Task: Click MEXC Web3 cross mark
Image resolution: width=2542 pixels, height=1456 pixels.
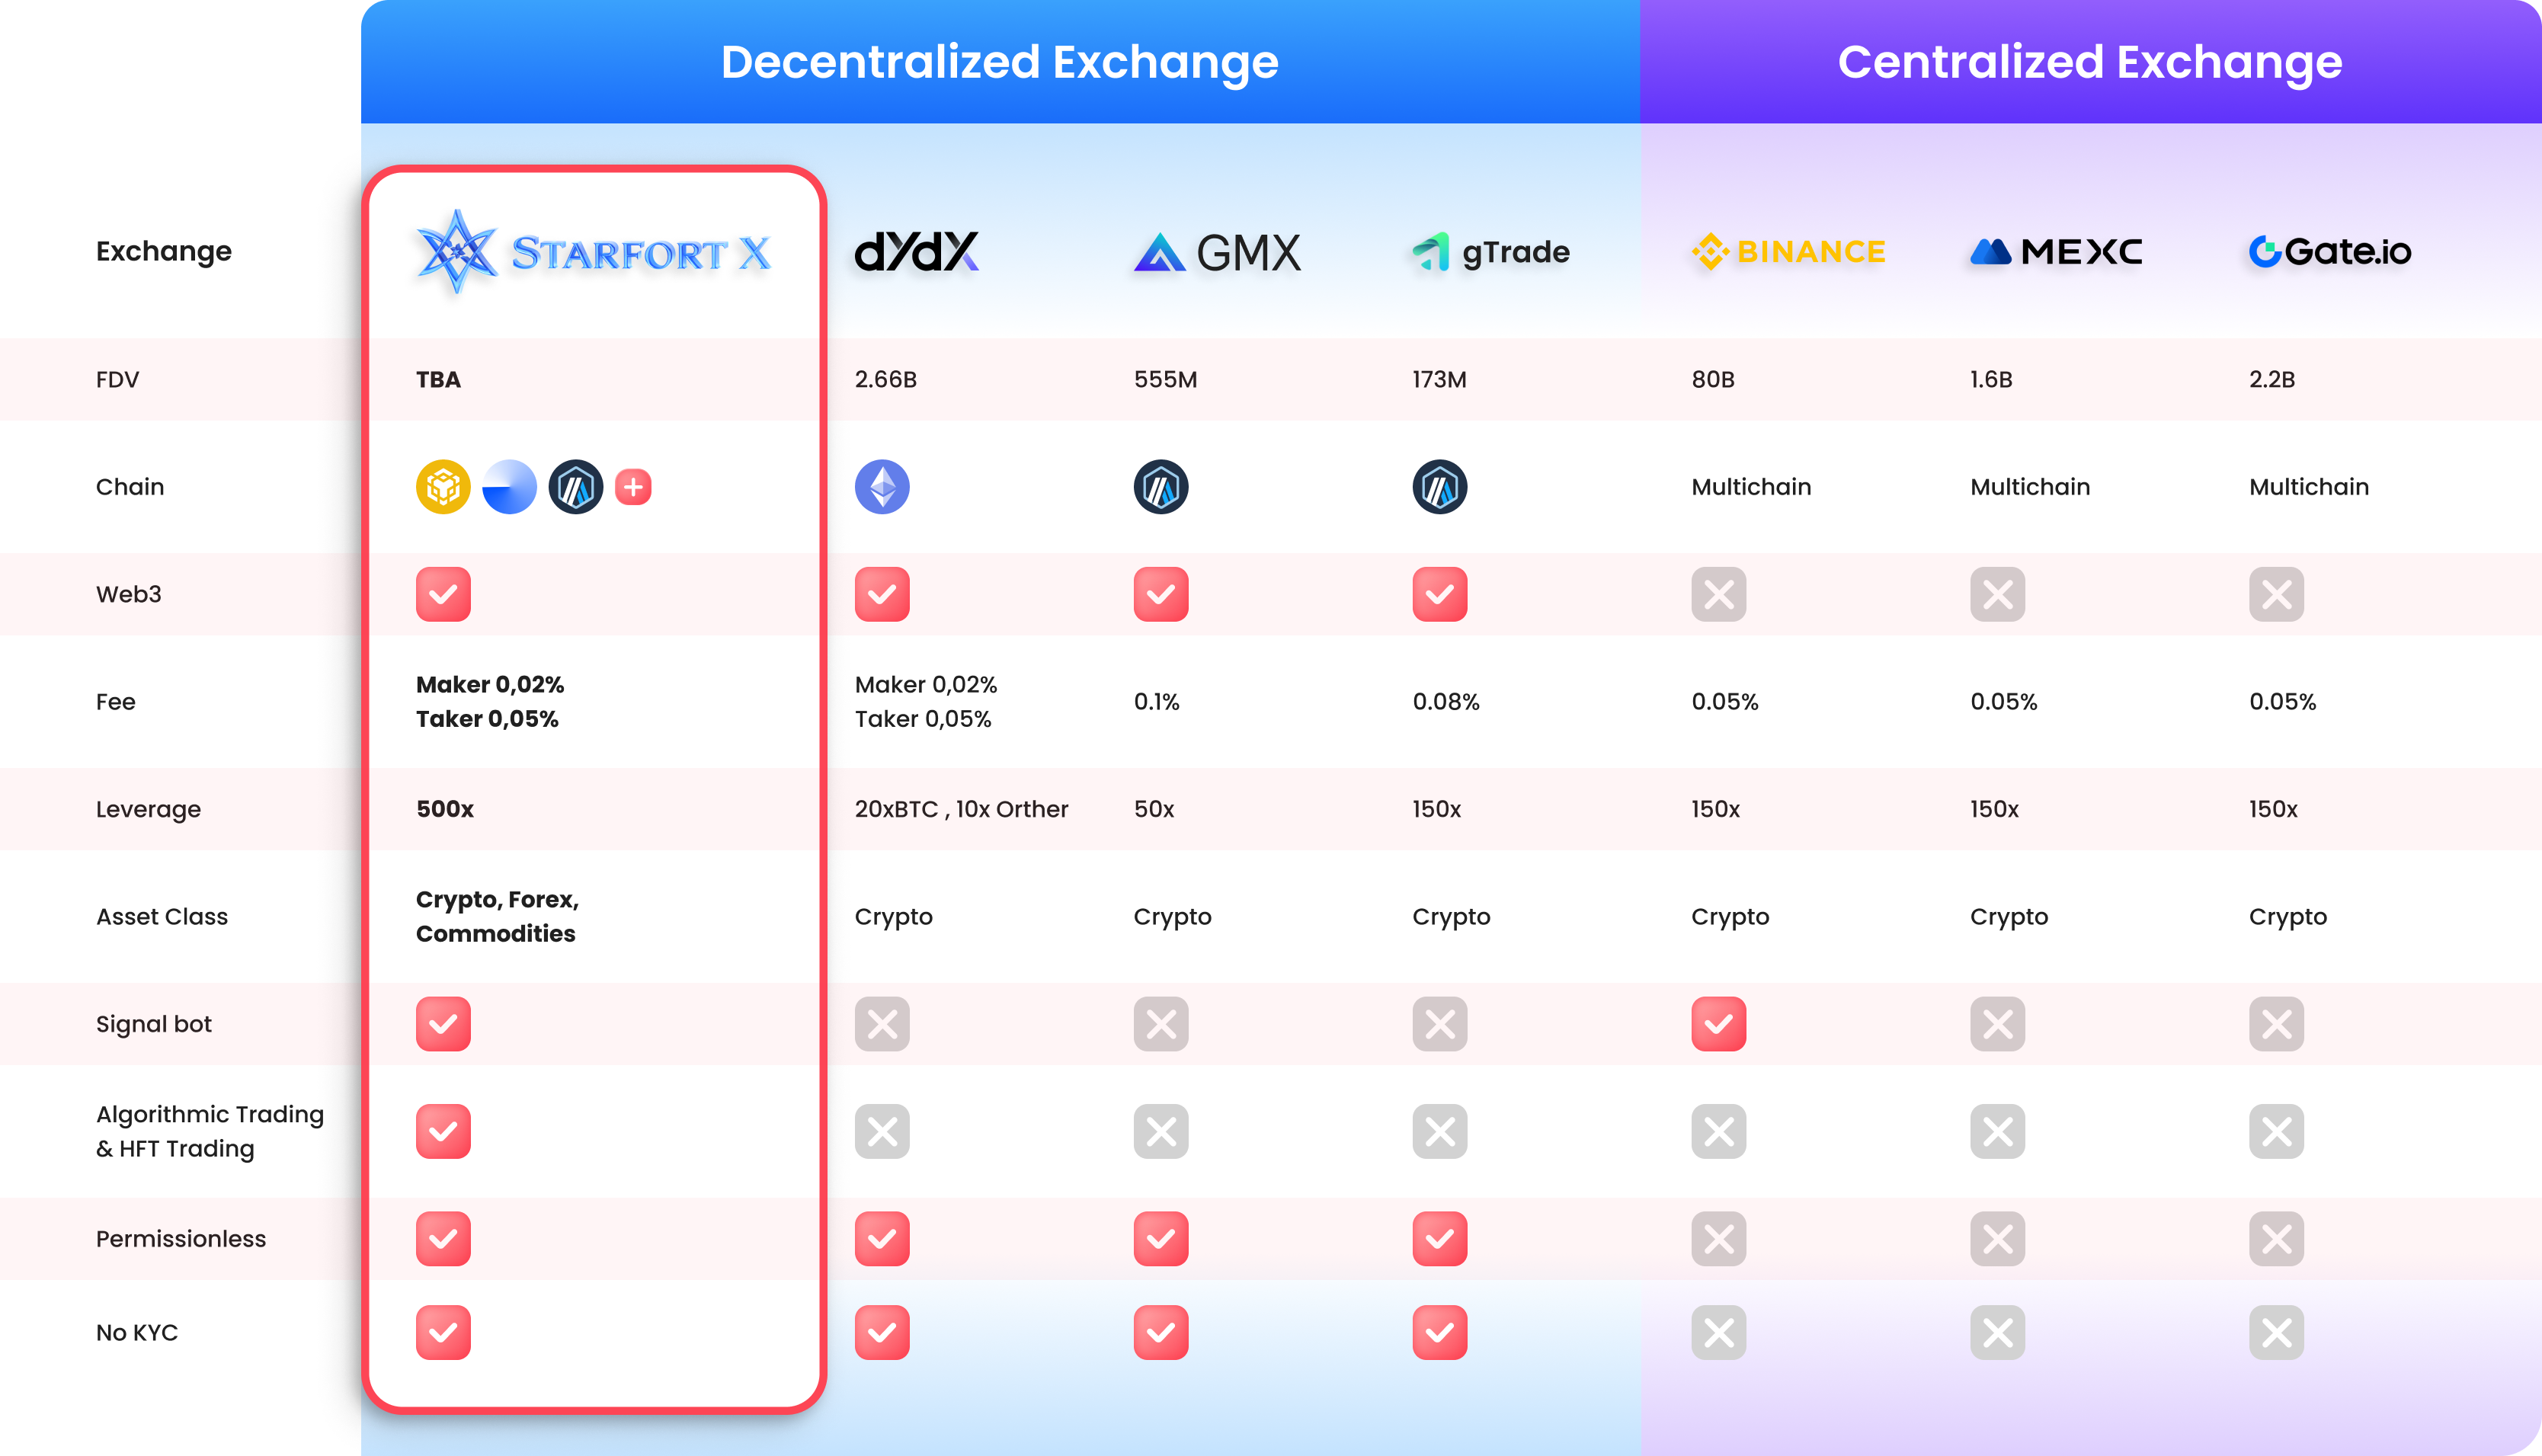Action: pos(1998,594)
